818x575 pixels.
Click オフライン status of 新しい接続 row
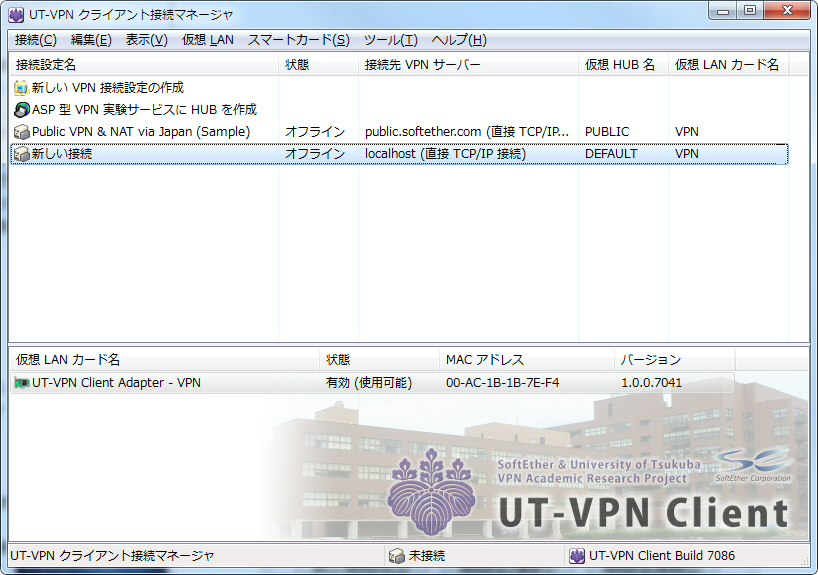315,154
